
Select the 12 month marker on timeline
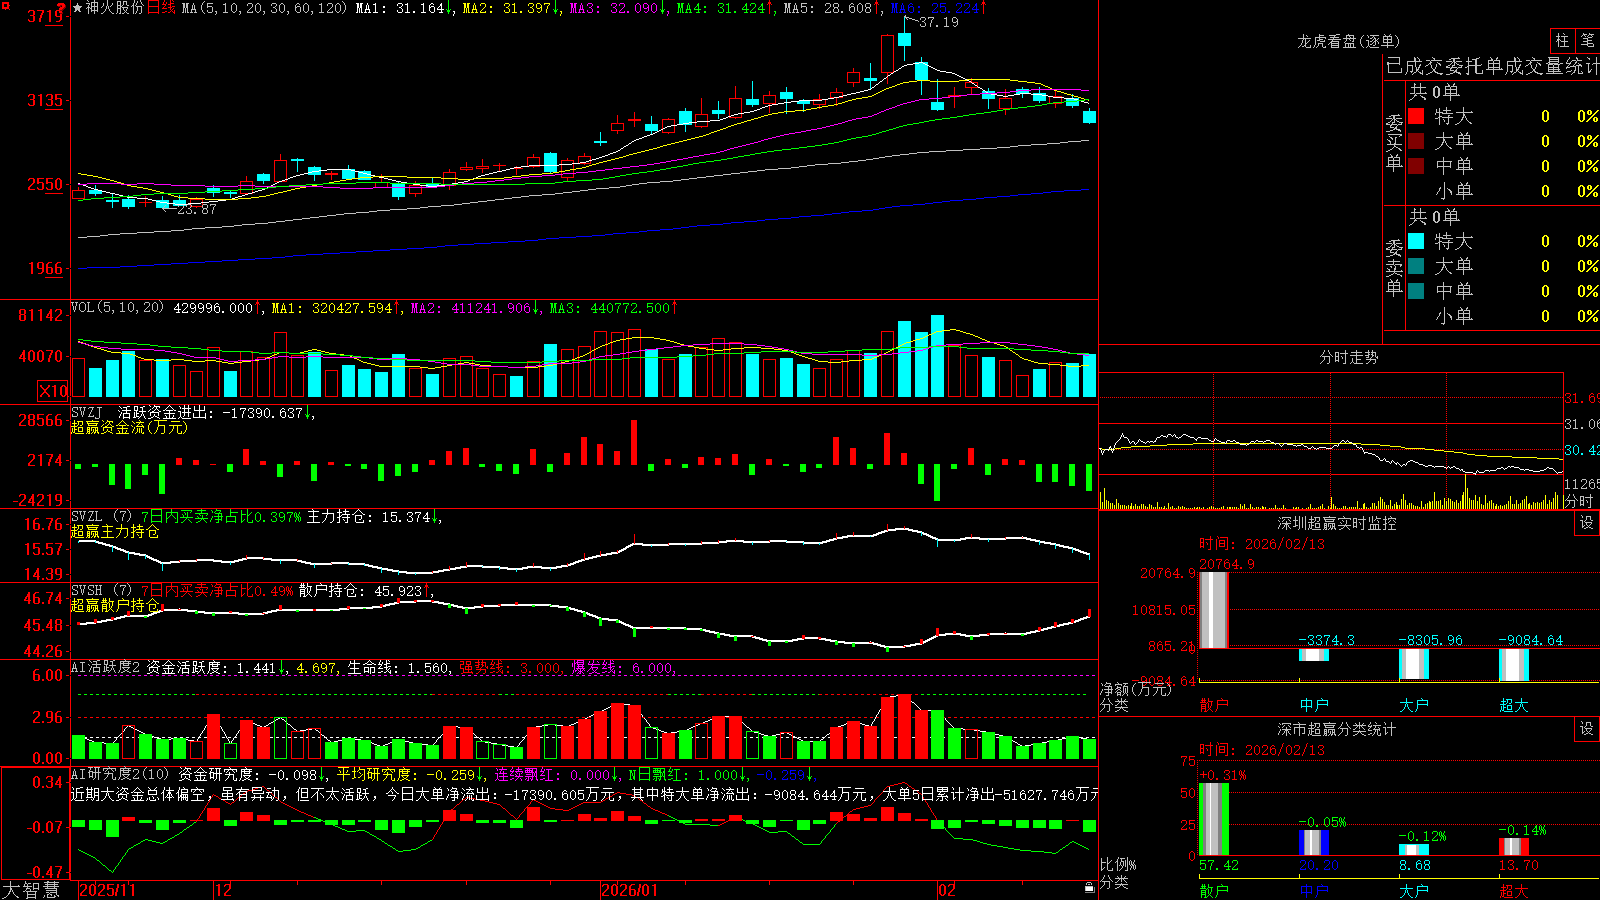click(x=224, y=890)
